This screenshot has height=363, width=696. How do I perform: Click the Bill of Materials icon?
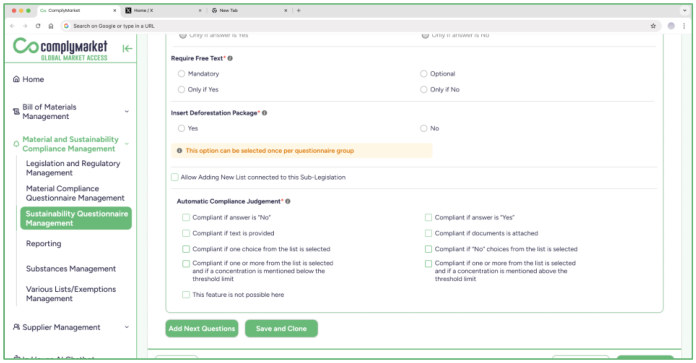(x=16, y=112)
